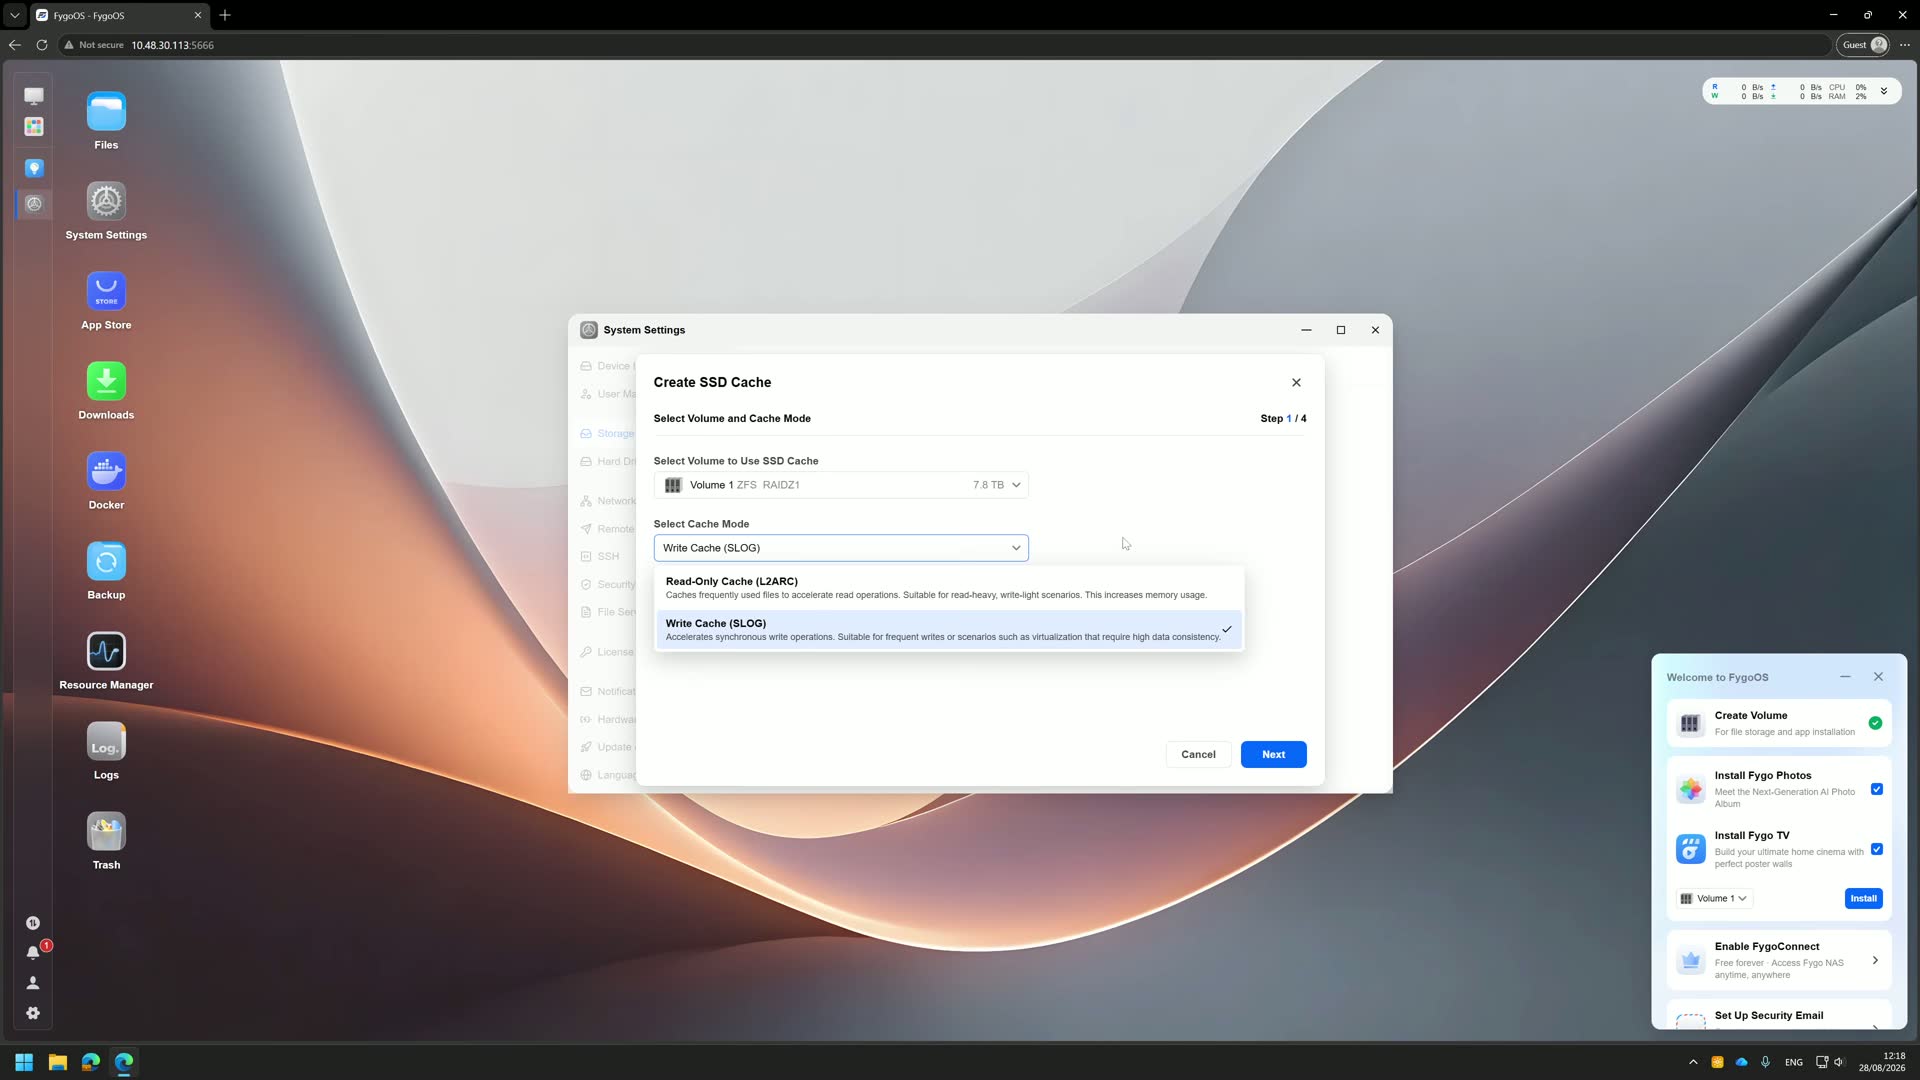The width and height of the screenshot is (1920, 1080).
Task: Go back in the browser
Action: [x=15, y=45]
